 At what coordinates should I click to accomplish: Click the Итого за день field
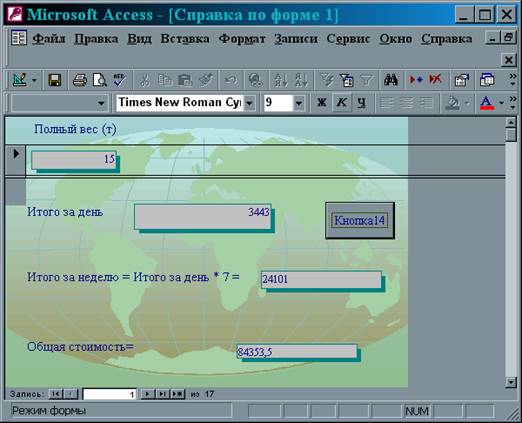click(203, 217)
